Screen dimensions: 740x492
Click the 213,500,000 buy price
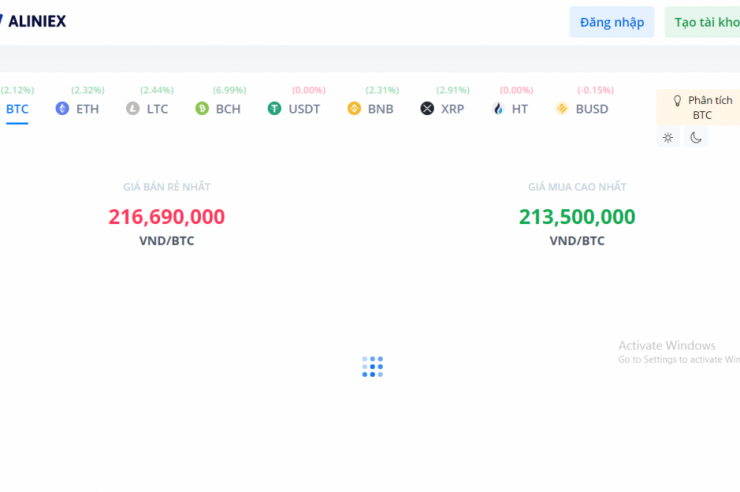click(x=577, y=217)
